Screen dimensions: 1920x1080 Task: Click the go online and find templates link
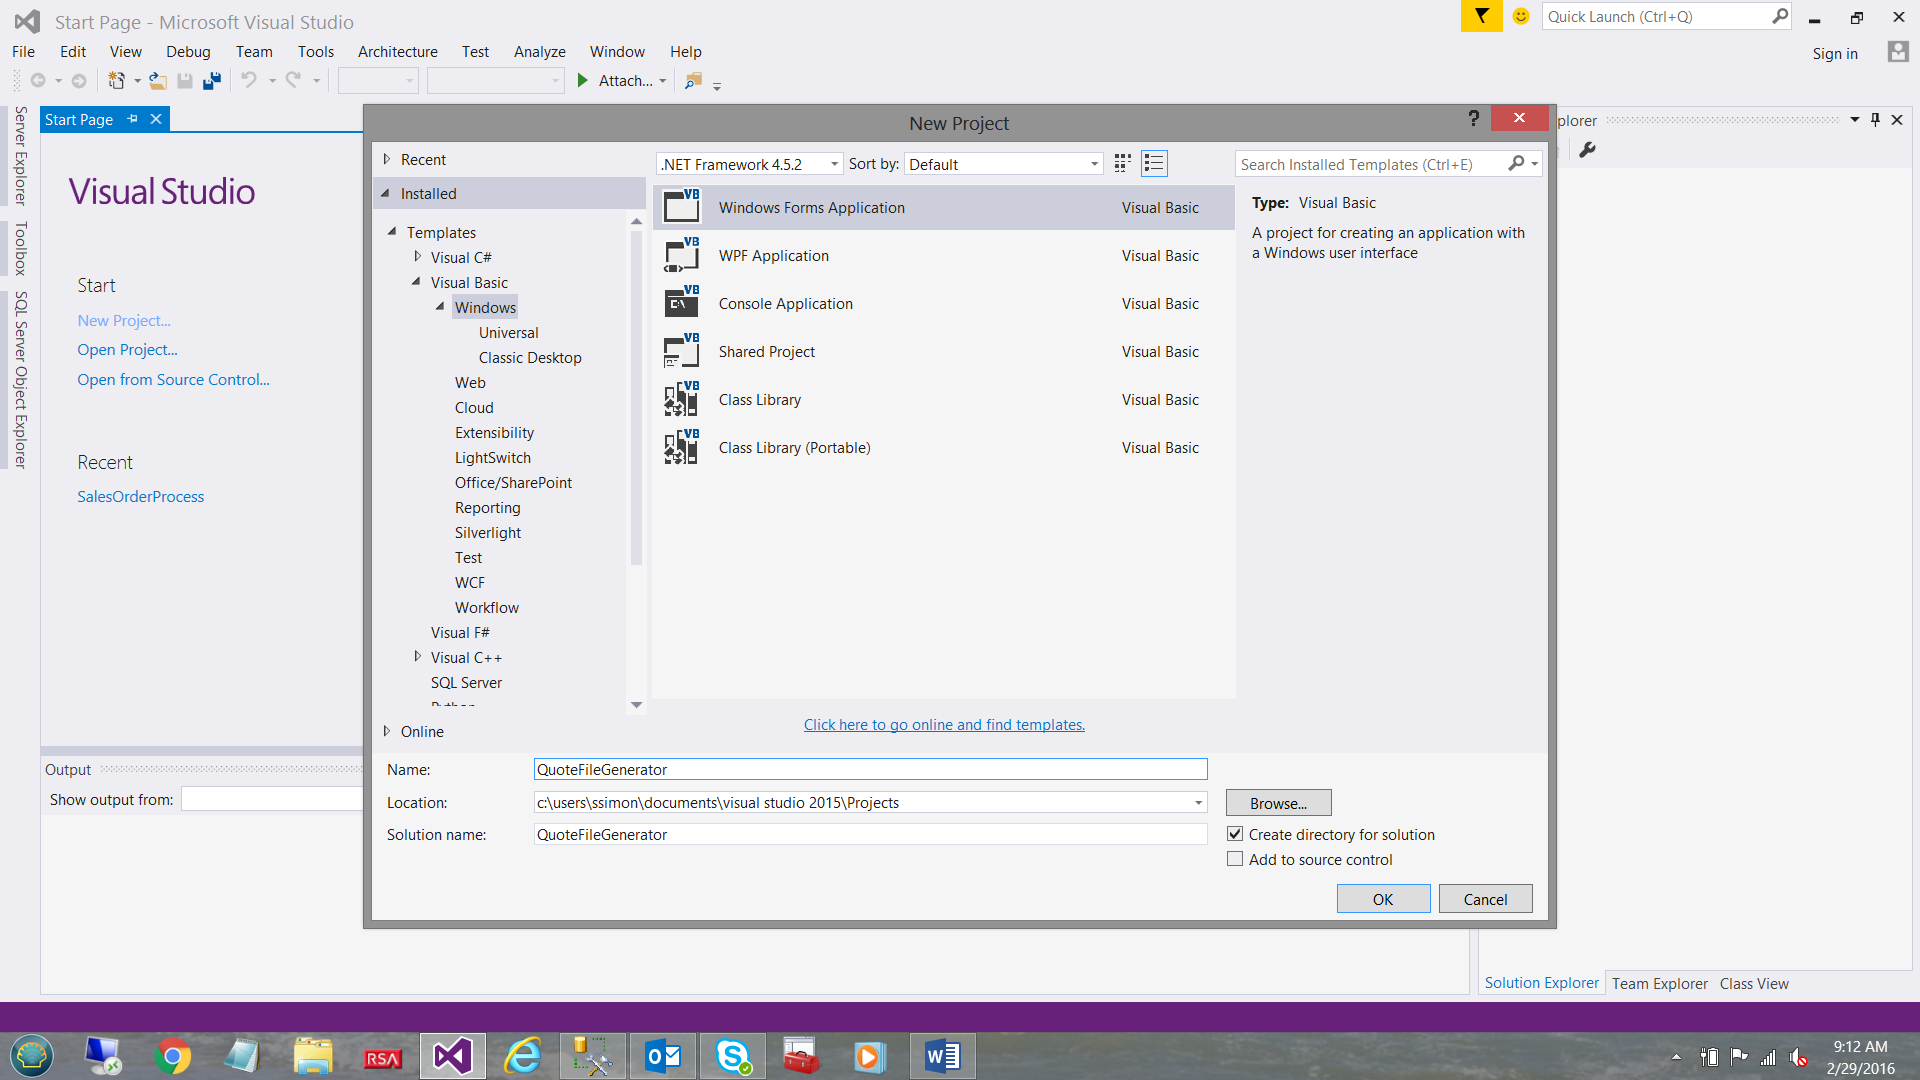(x=943, y=724)
